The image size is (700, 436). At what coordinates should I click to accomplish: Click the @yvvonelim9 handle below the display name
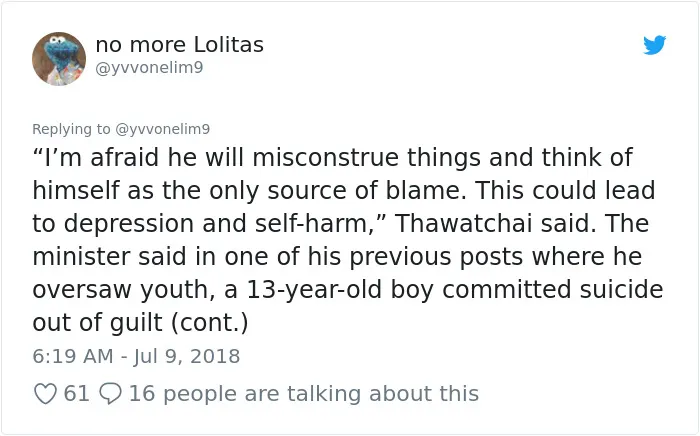149,68
